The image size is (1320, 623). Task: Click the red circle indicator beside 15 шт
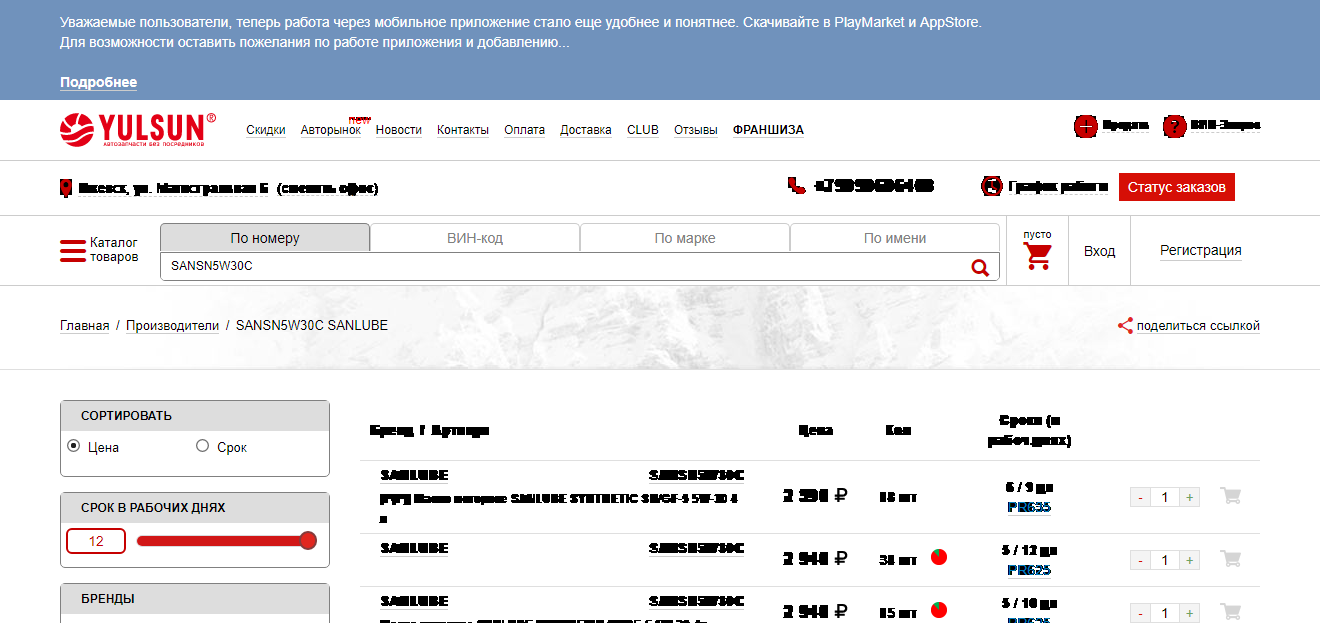point(938,610)
